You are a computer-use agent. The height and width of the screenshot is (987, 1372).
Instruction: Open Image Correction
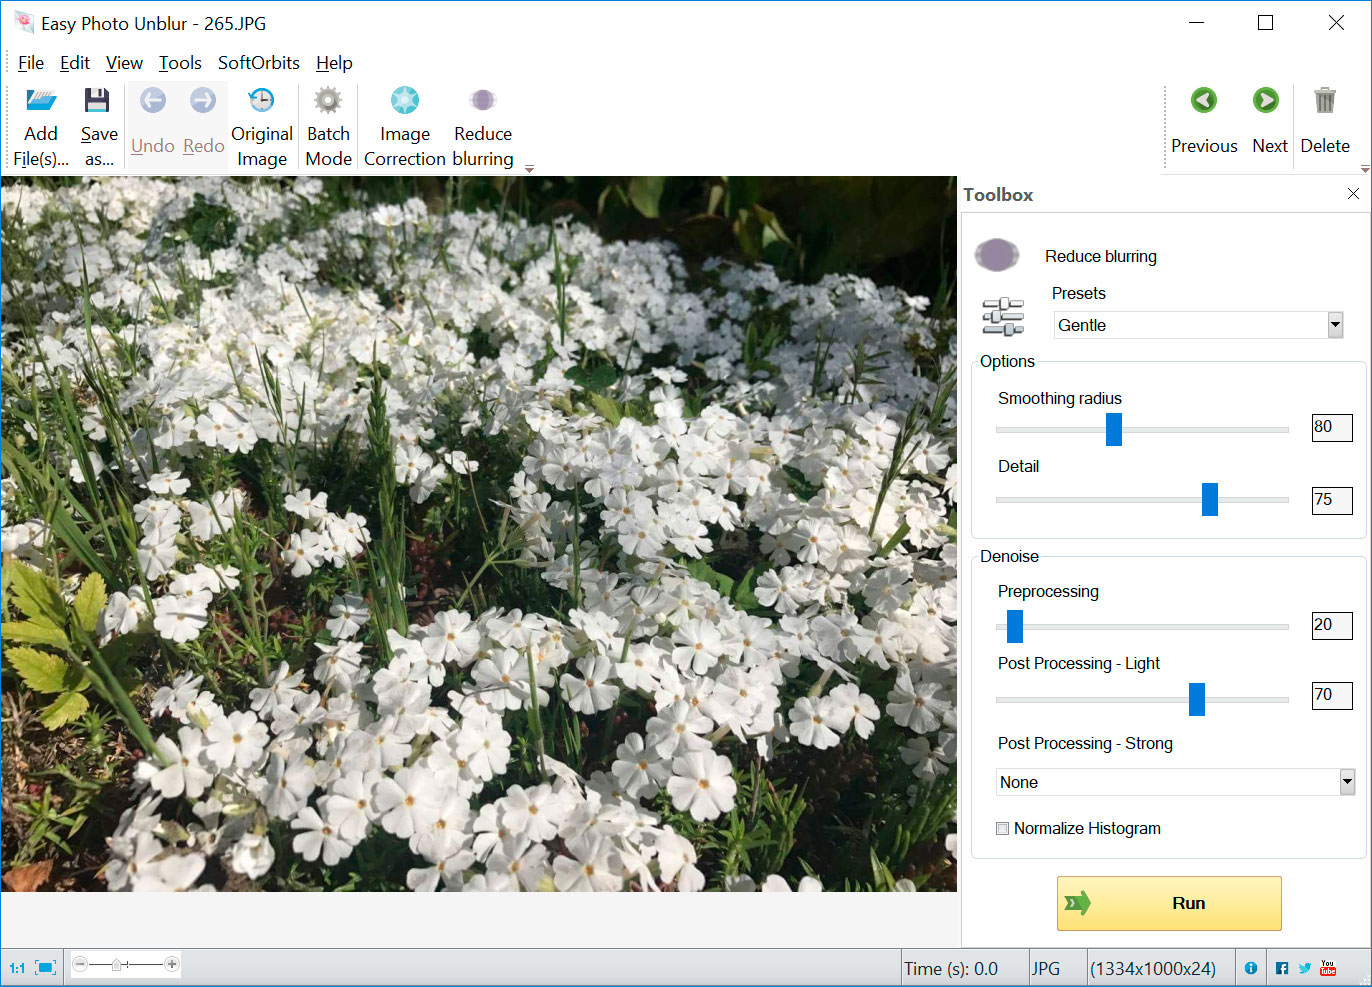404,120
